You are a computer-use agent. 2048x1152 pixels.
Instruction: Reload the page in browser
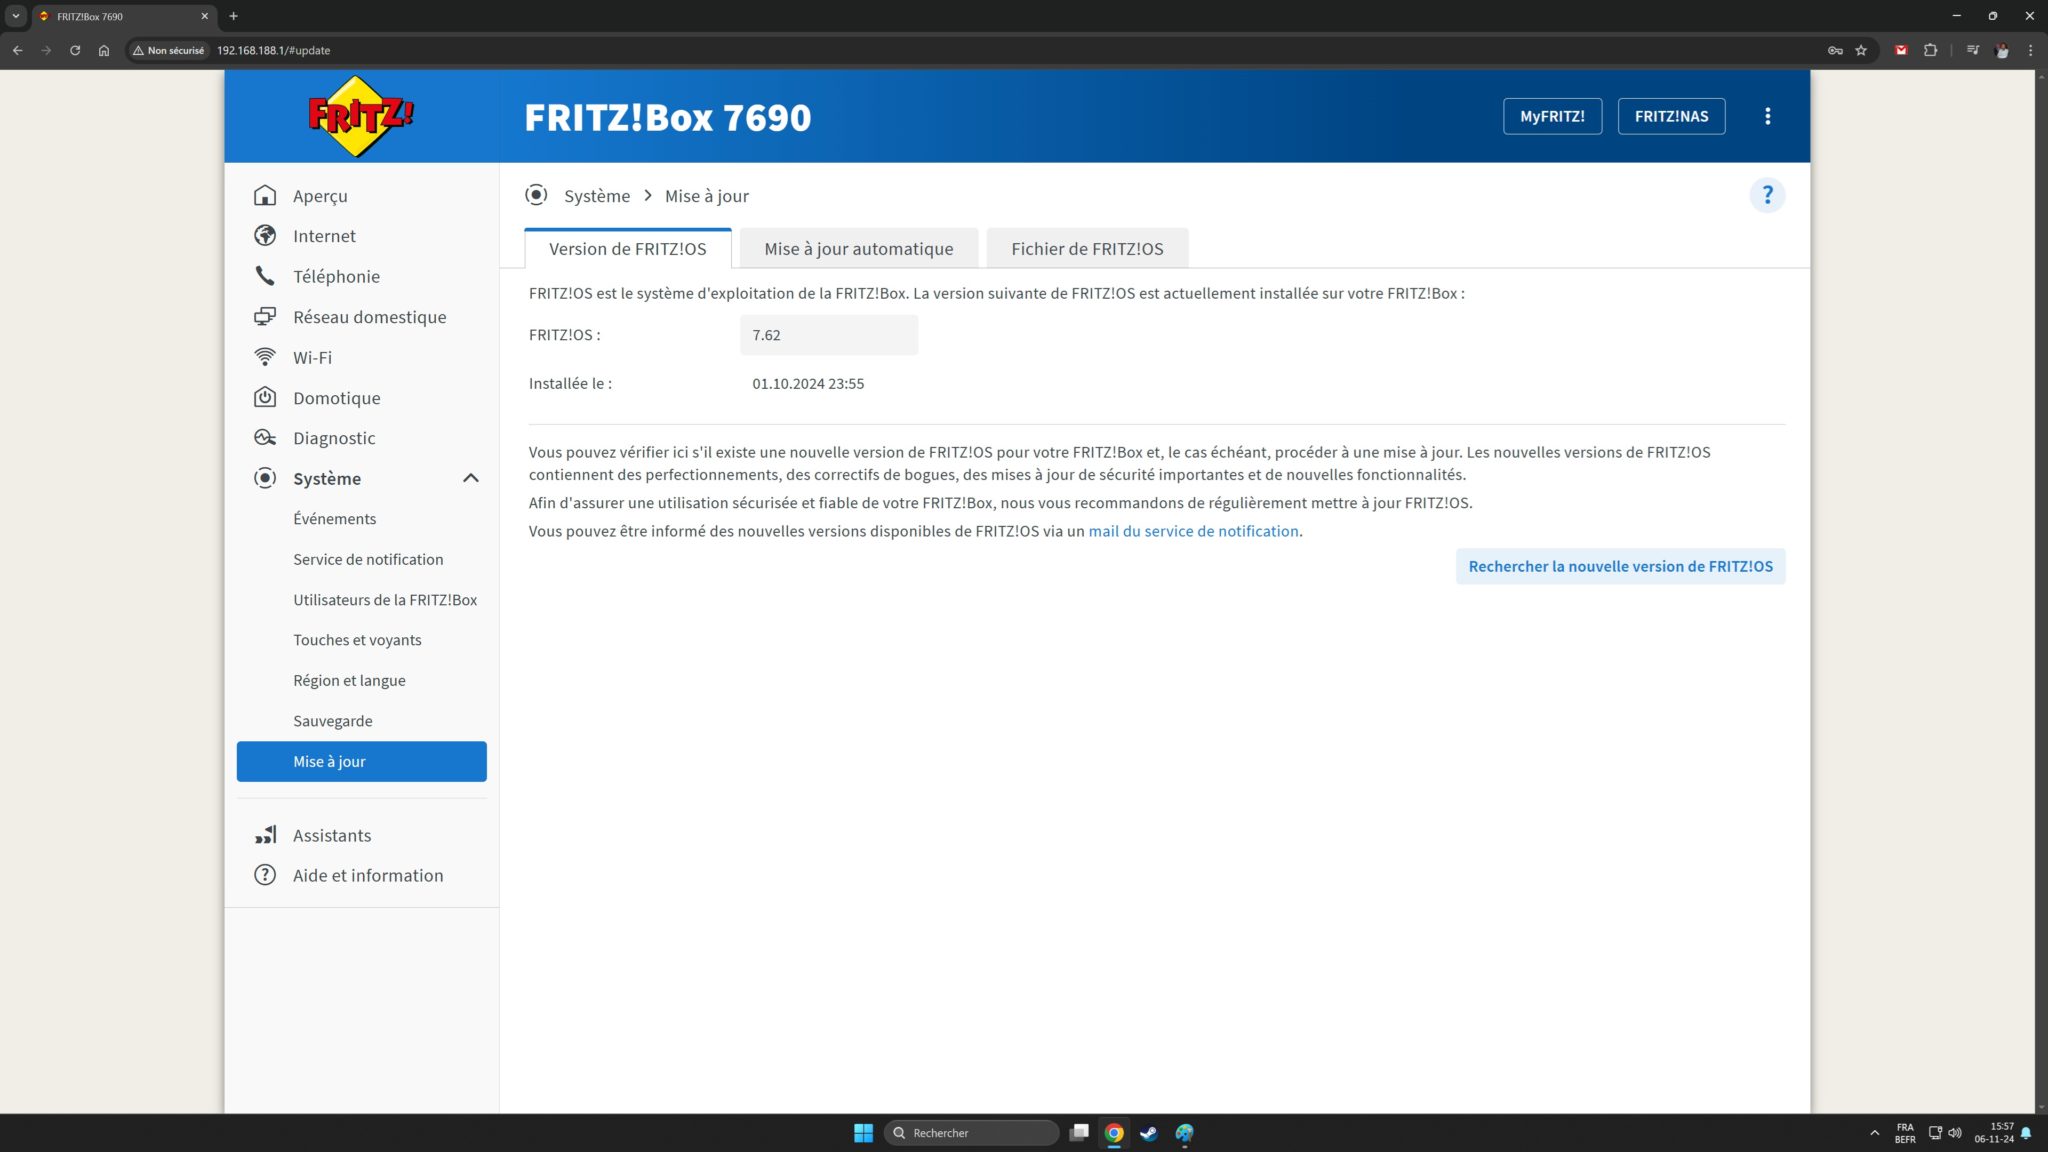[75, 50]
